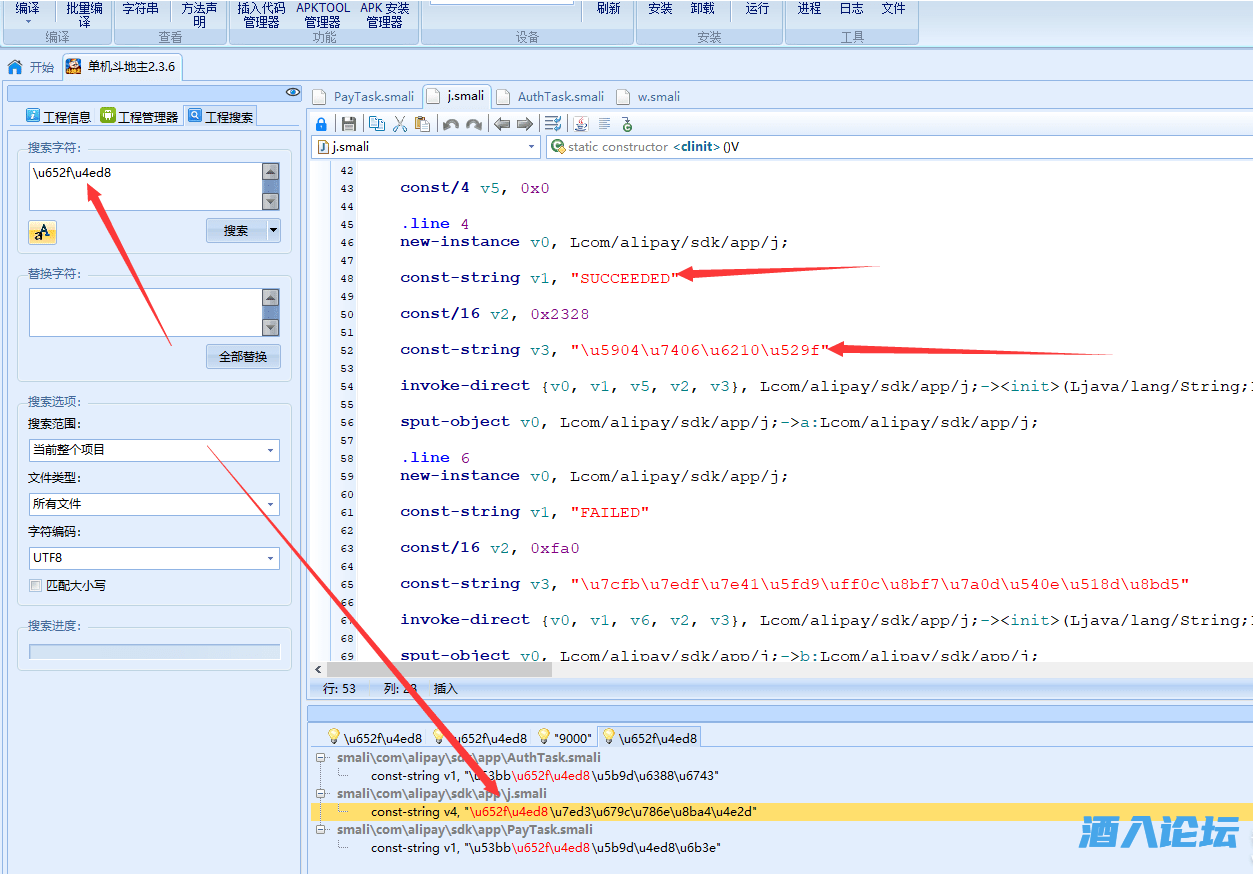Enable the 匹配大小写 checkbox
Viewport: 1253px width, 874px height.
(x=36, y=585)
